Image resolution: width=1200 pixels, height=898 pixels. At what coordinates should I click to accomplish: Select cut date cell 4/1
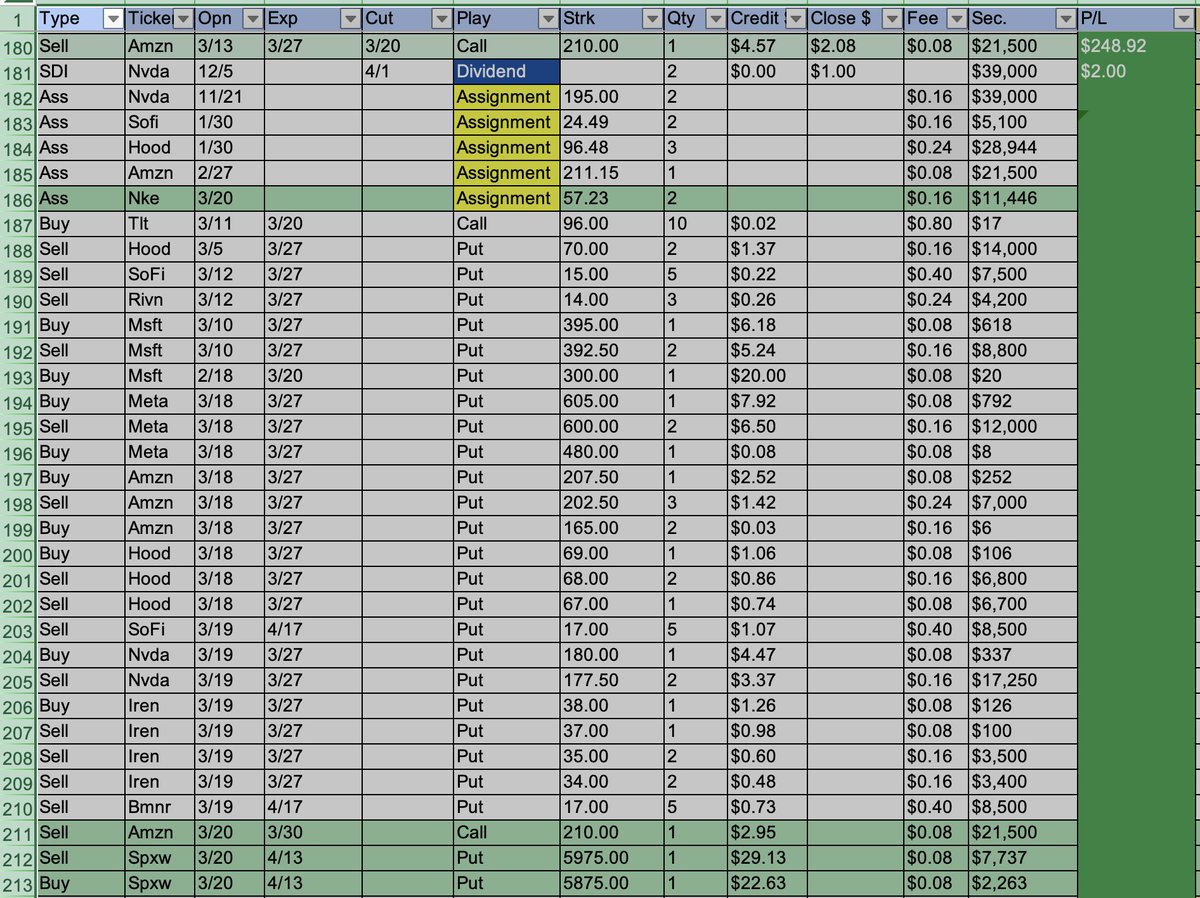click(407, 71)
